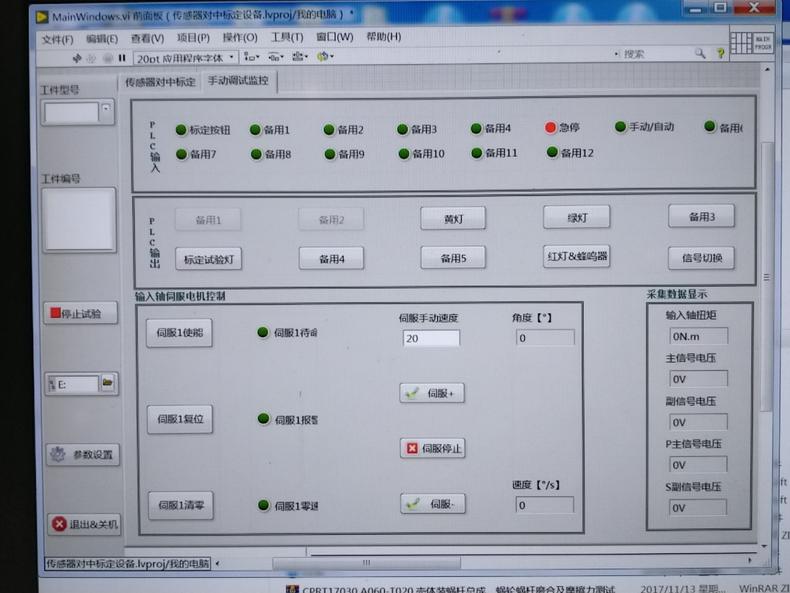790x593 pixels.
Task: Toggle the 红灯&蜂鸣器 output
Action: [x=576, y=256]
